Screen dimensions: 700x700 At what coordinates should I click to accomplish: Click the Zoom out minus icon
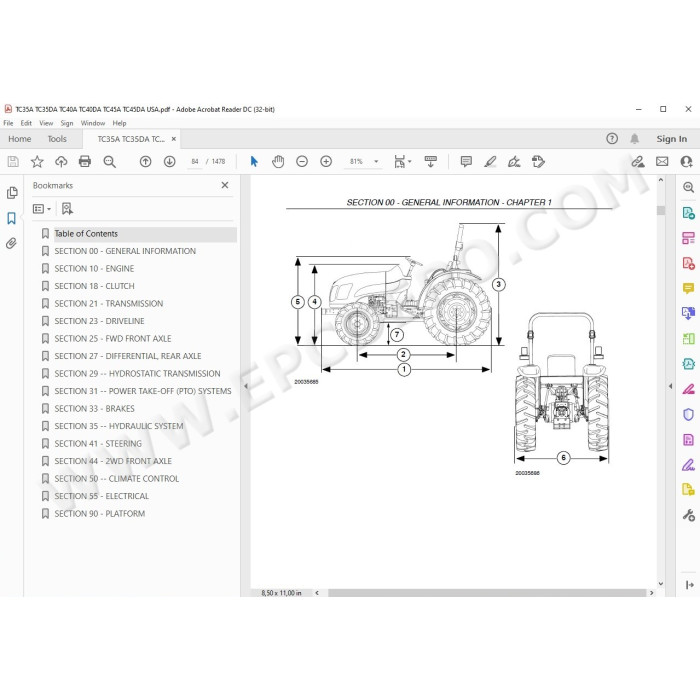(302, 161)
